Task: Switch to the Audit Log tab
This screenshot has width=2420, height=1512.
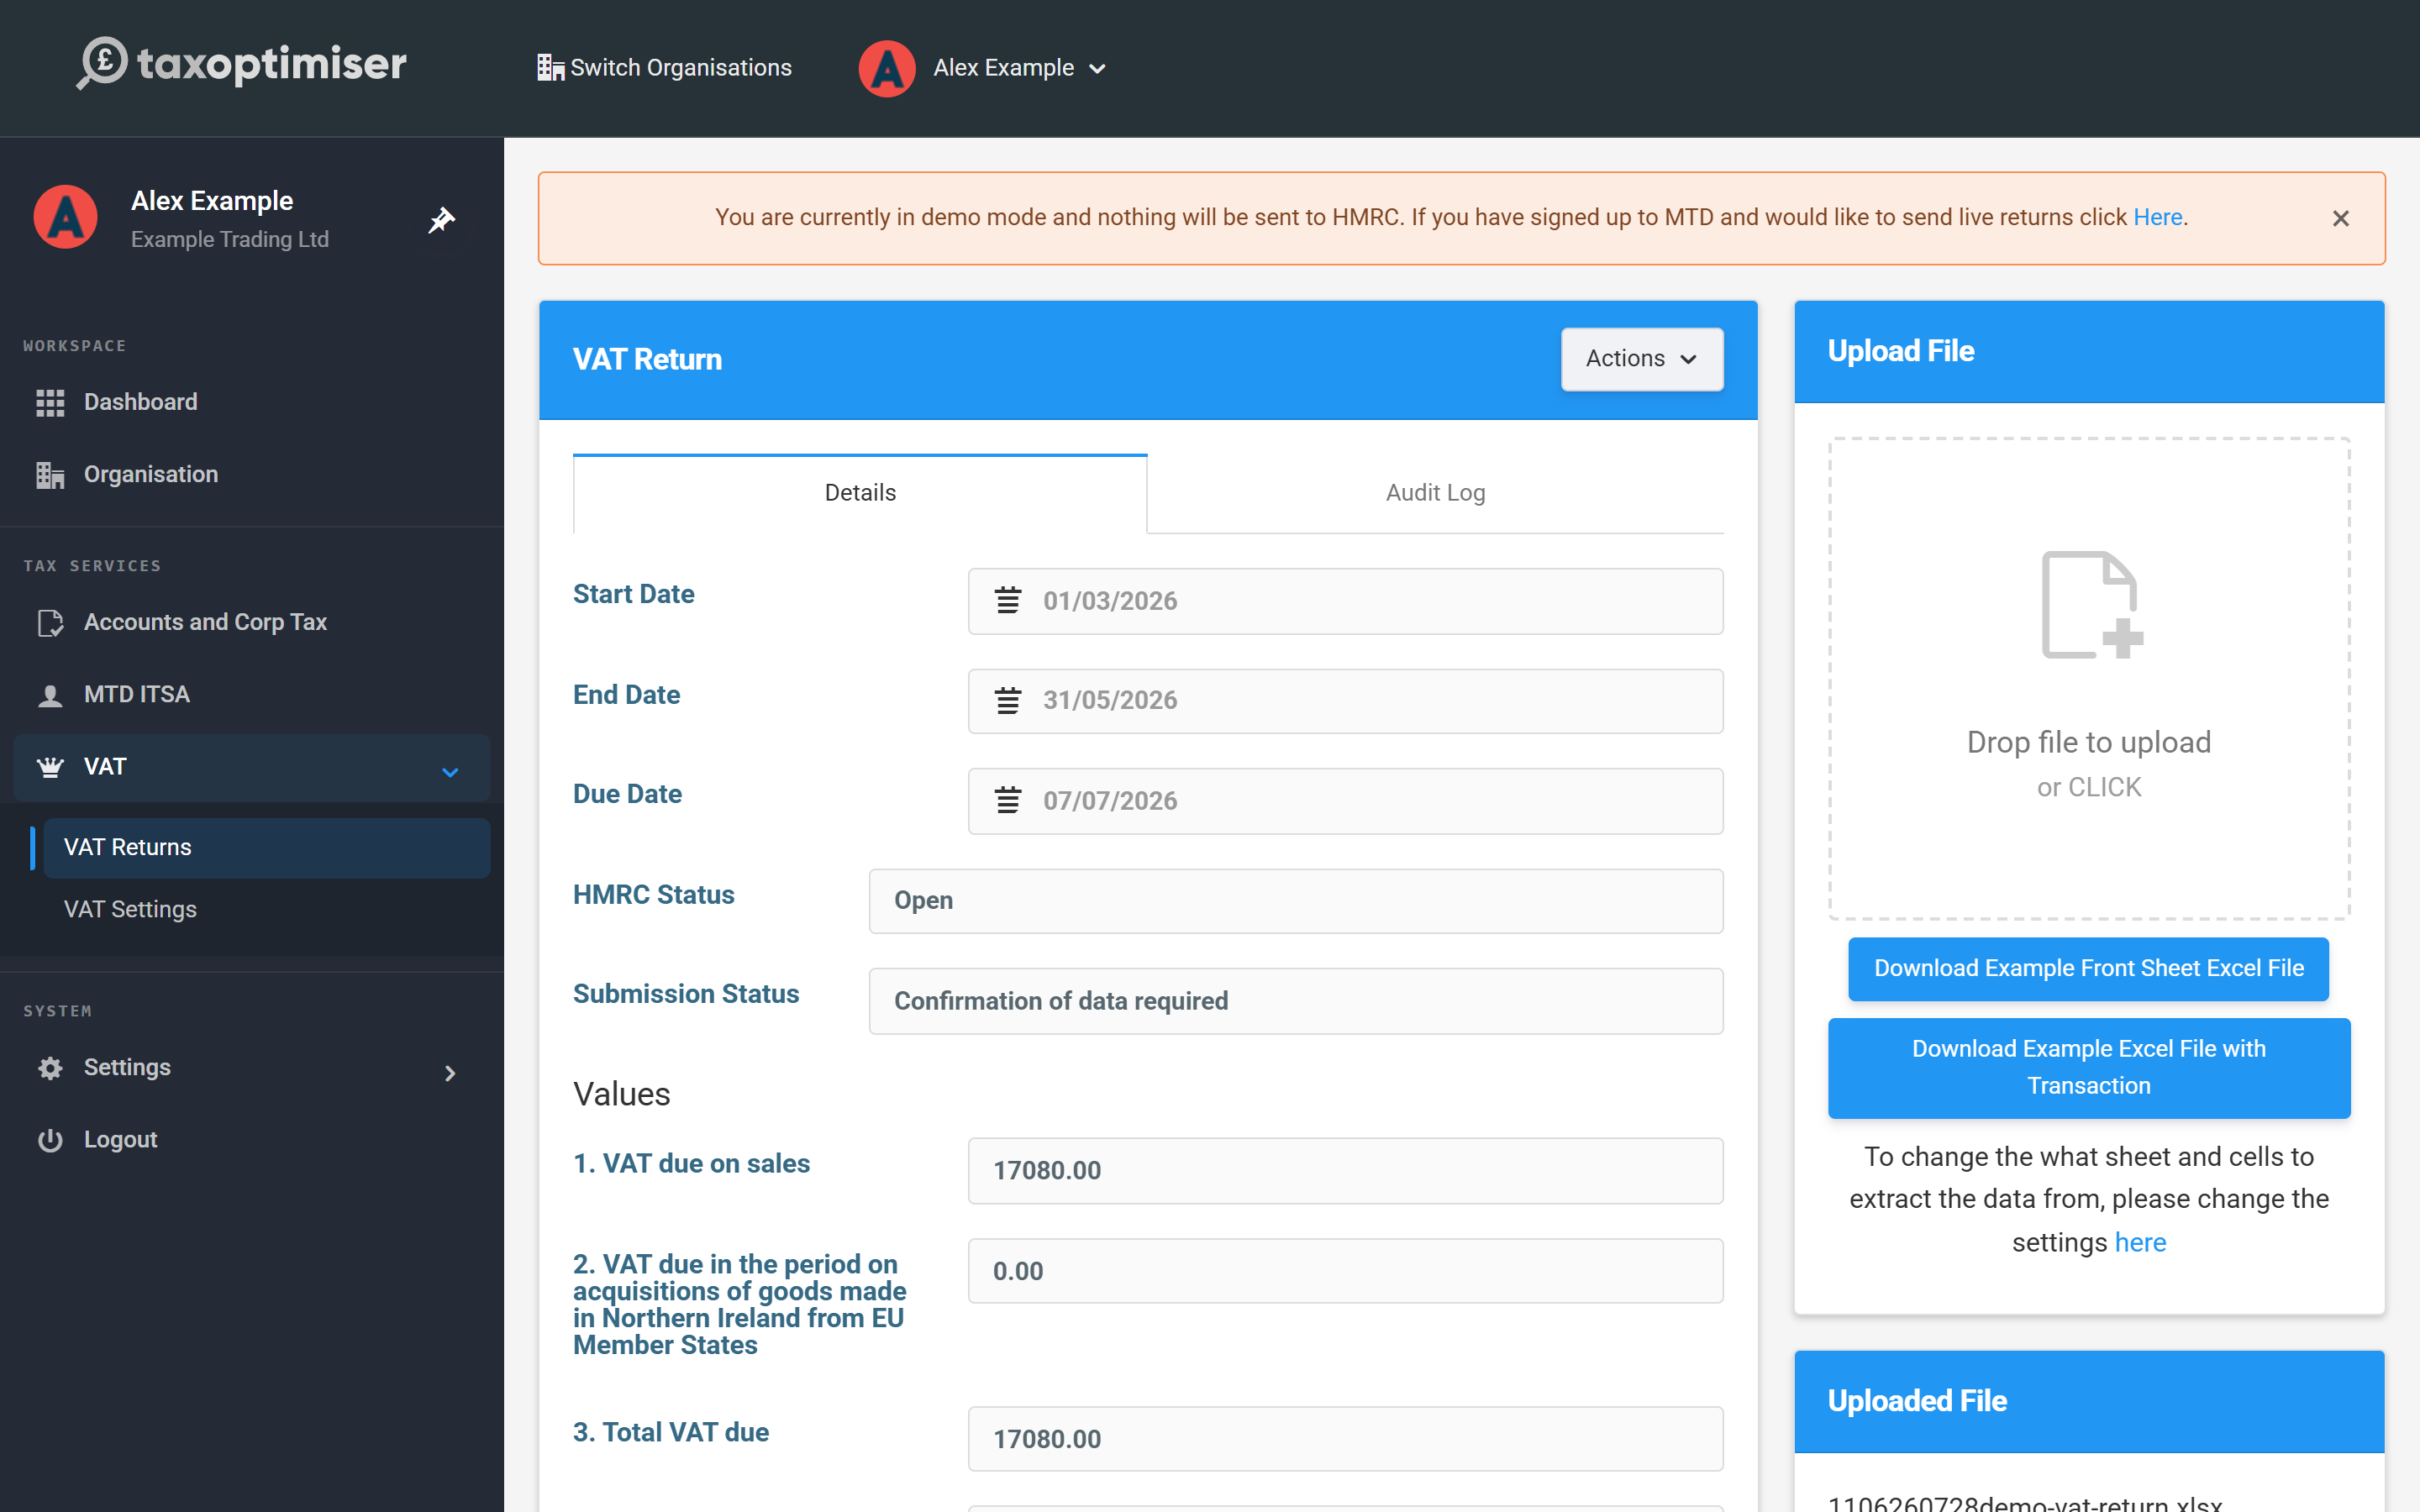Action: (x=1435, y=493)
